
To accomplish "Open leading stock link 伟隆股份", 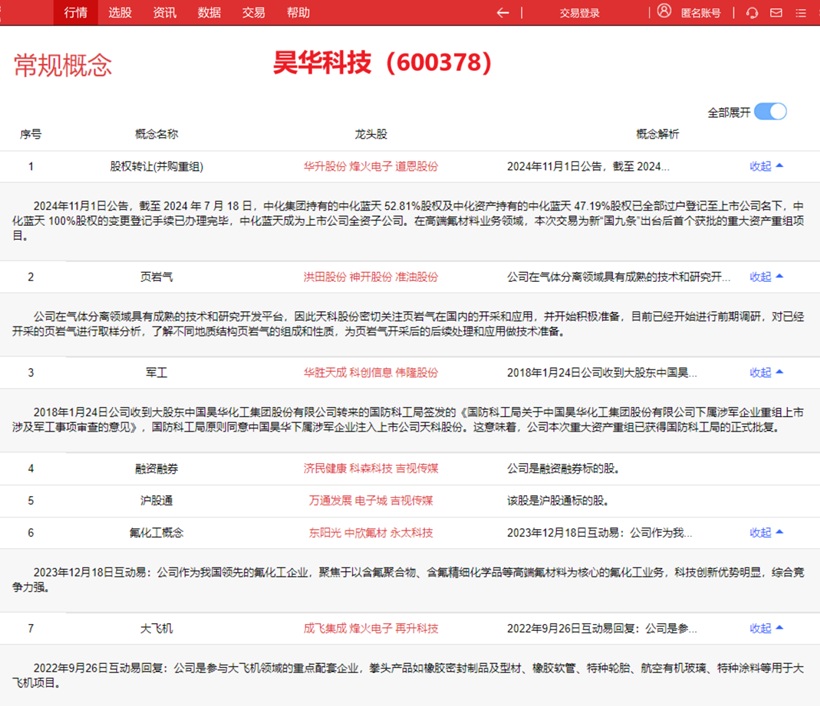I will (x=417, y=372).
